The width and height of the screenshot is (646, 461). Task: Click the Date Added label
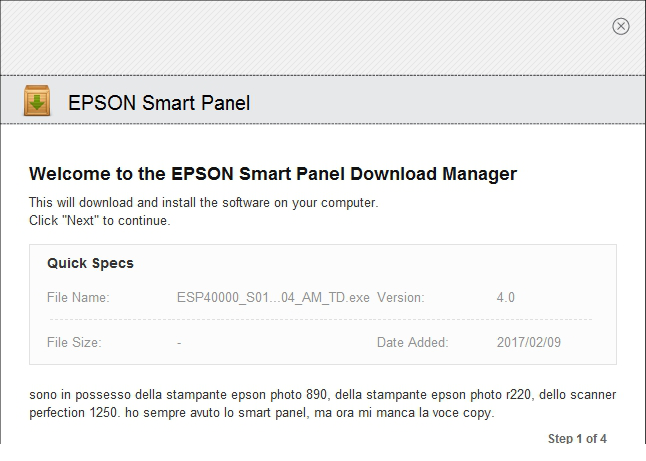[412, 342]
